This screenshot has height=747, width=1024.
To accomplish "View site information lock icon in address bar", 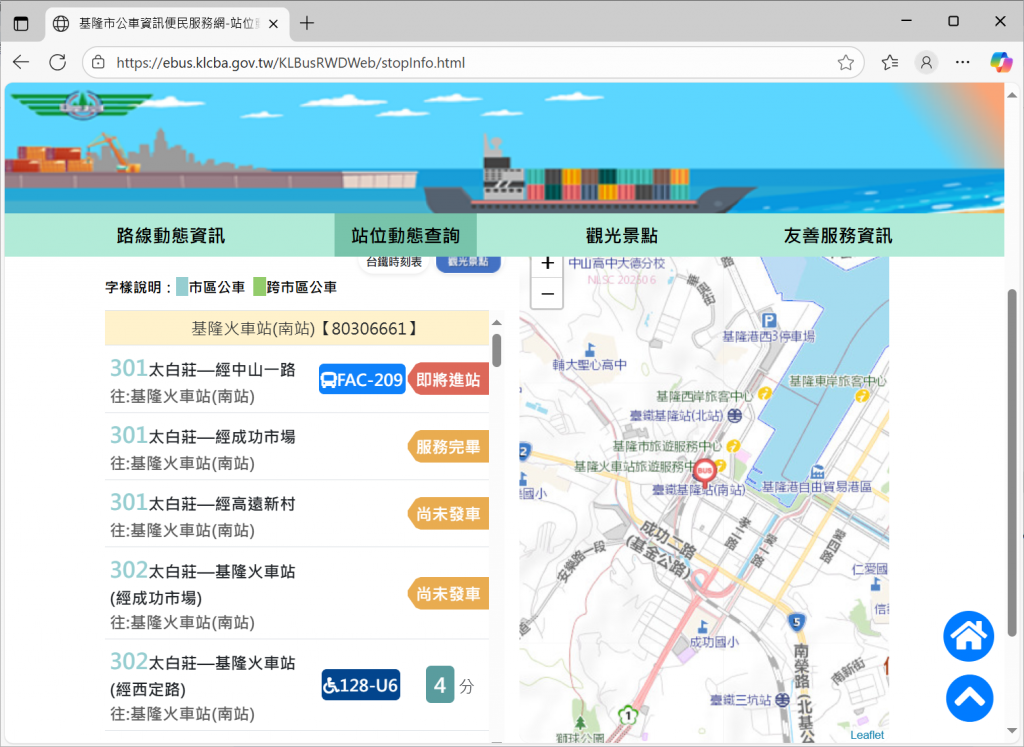I will pyautogui.click(x=98, y=63).
